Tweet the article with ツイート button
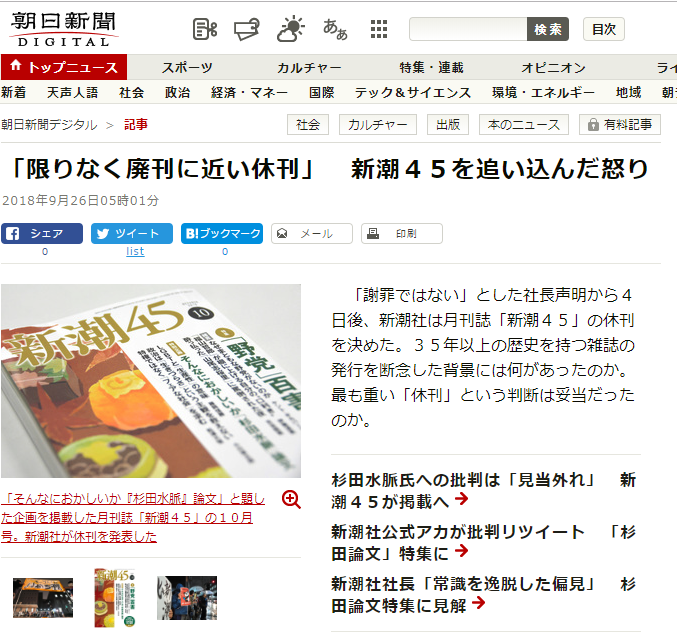The height and width of the screenshot is (642, 677). point(132,234)
